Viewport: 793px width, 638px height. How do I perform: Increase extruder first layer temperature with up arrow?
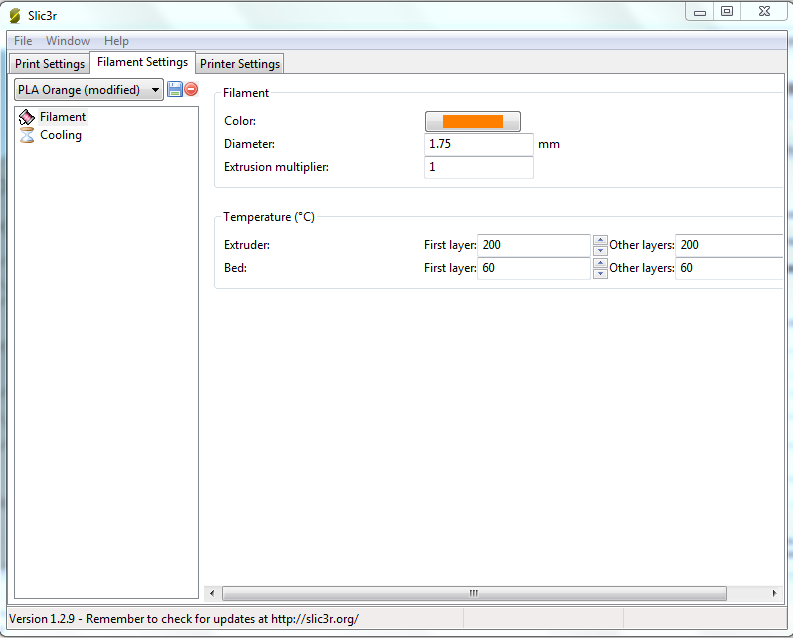[600, 240]
